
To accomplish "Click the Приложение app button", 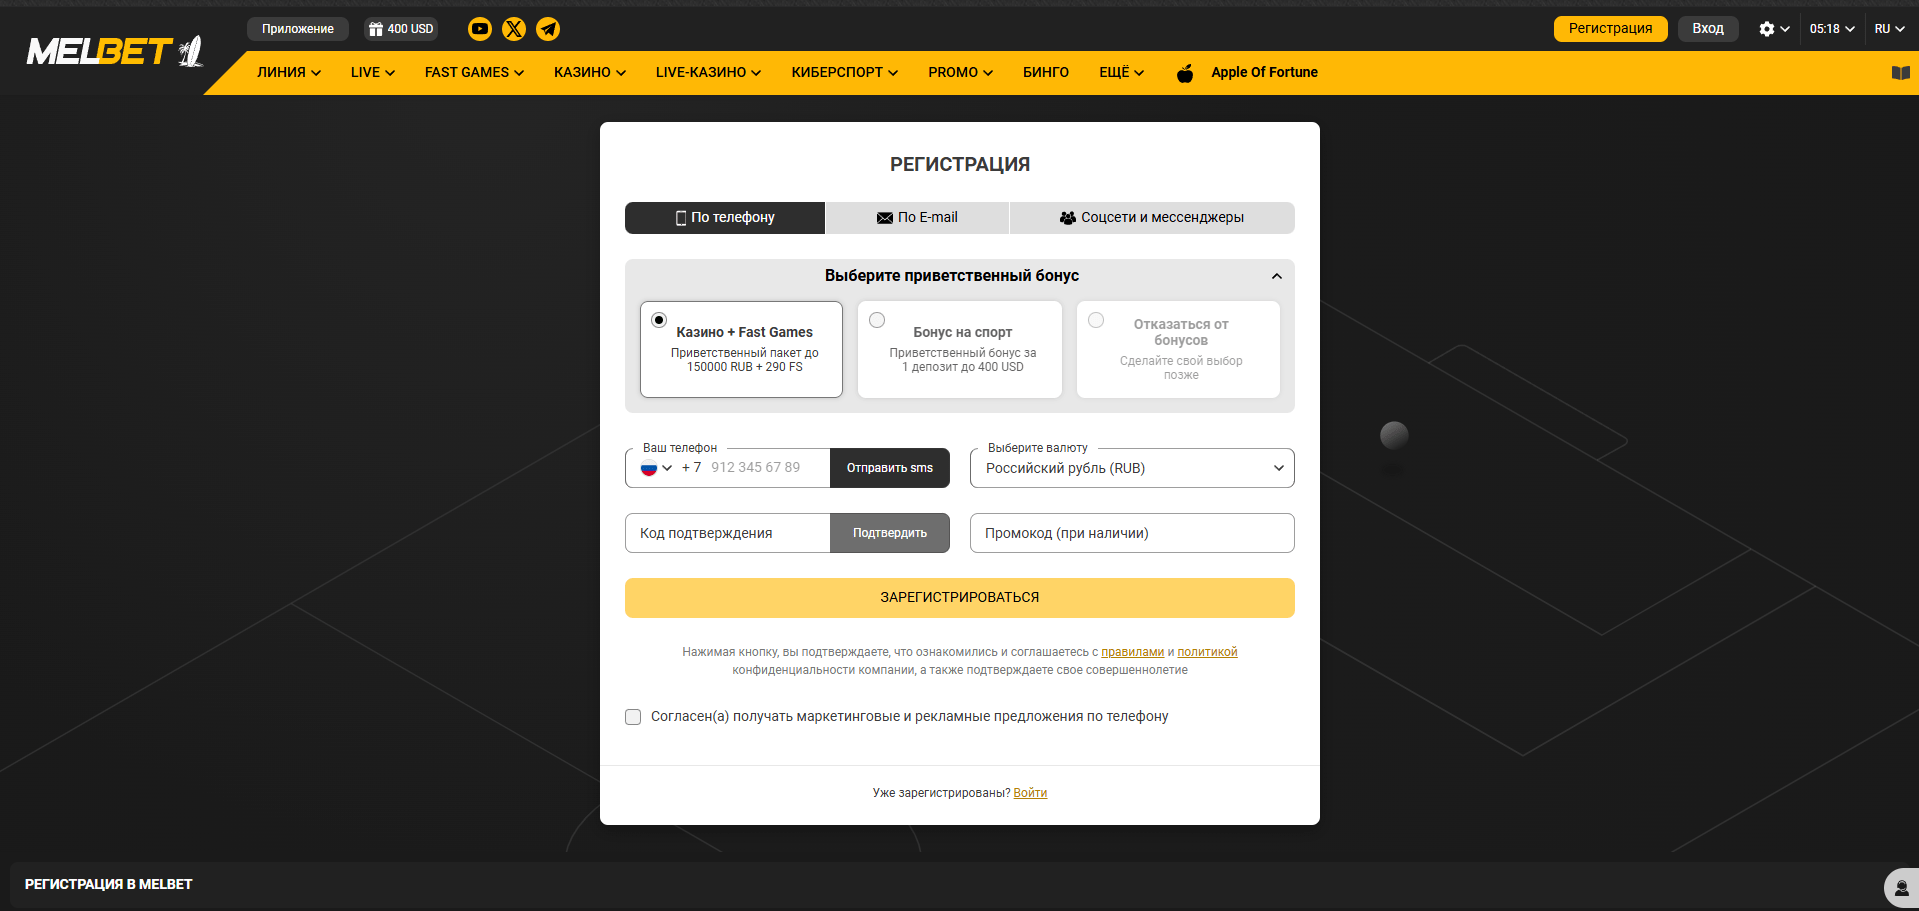I will click(298, 29).
